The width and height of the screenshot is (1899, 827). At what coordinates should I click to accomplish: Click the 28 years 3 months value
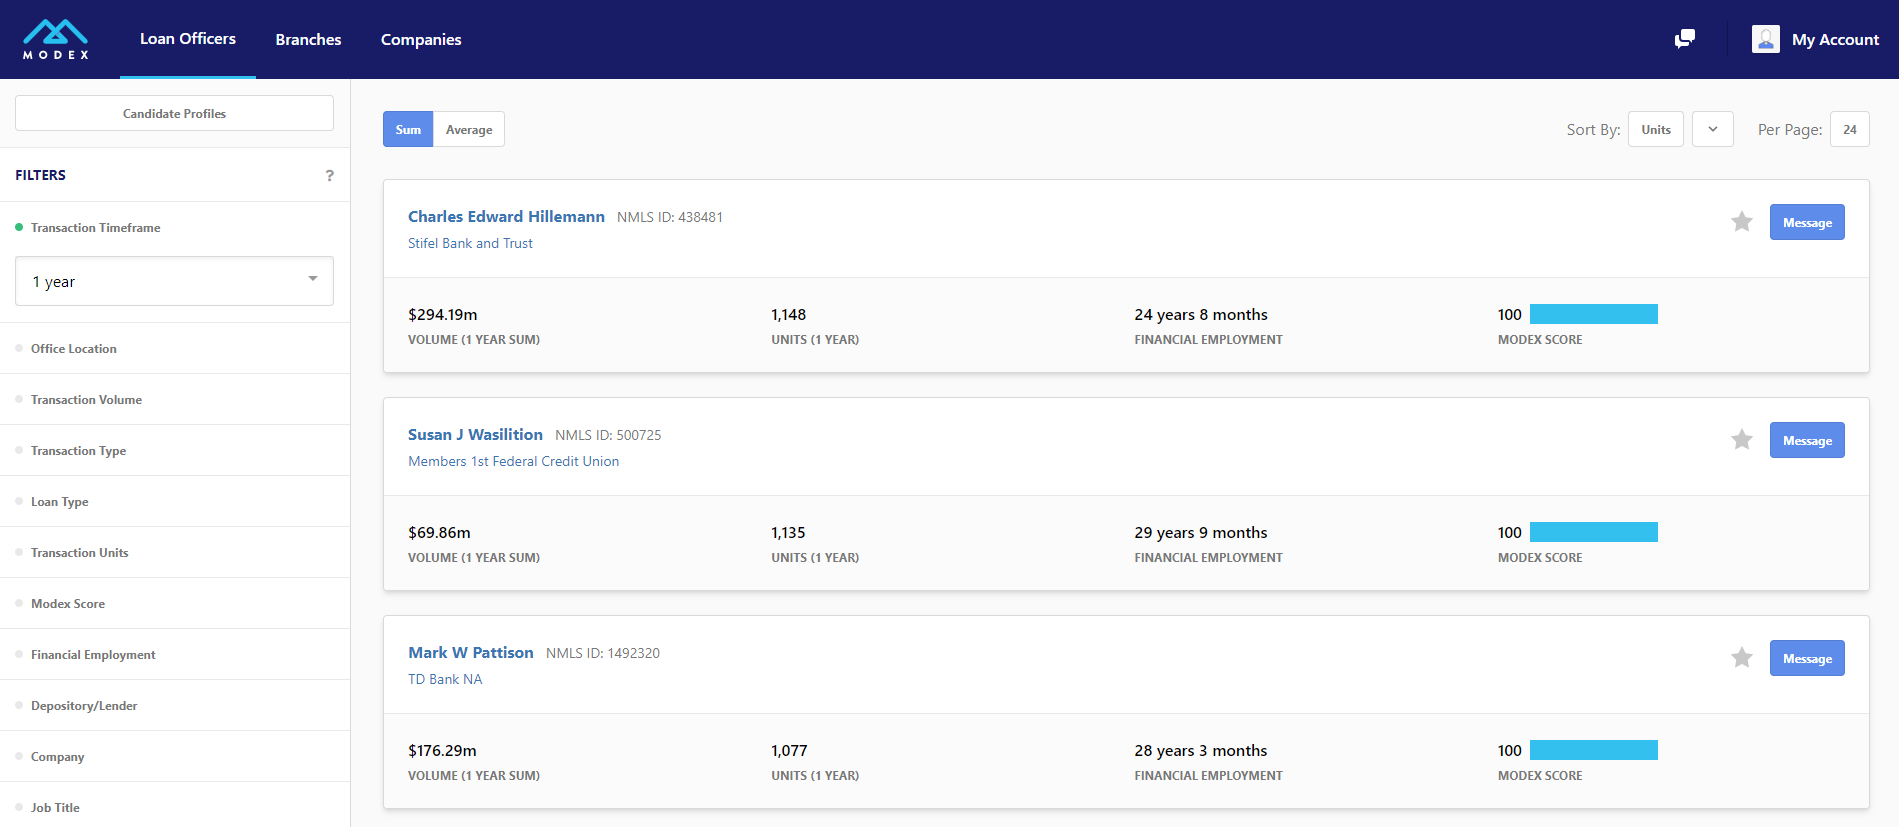[1200, 750]
